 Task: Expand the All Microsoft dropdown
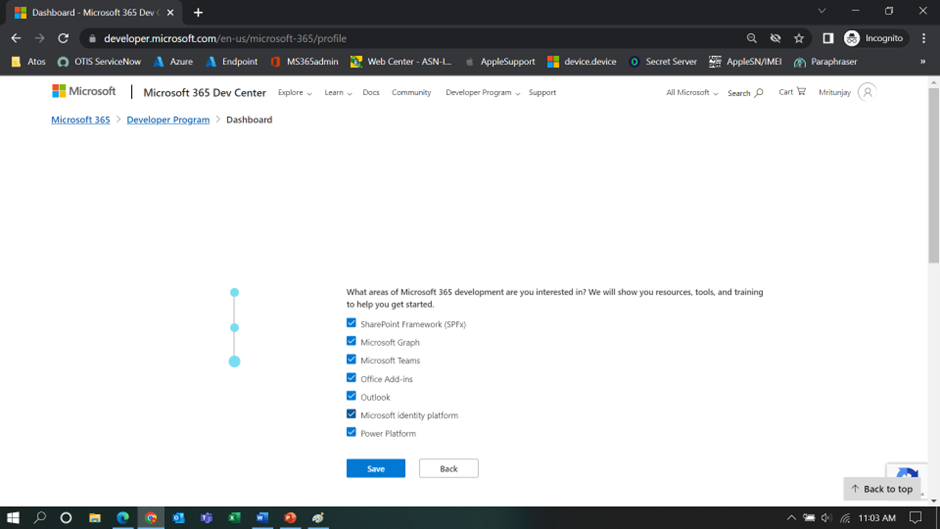[x=692, y=93]
